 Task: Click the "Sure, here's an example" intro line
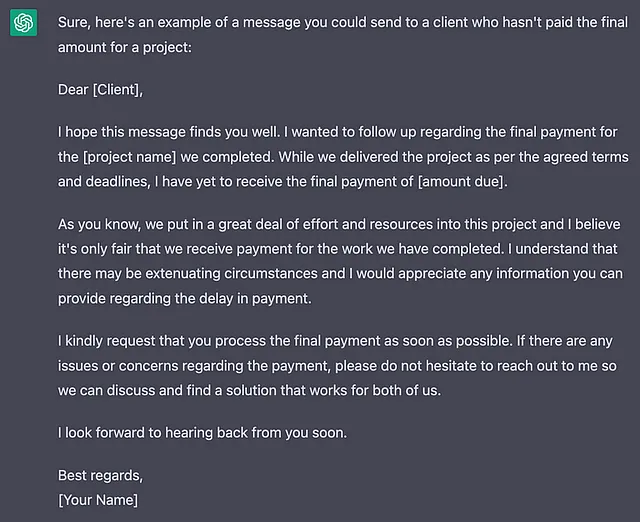[x=343, y=22]
